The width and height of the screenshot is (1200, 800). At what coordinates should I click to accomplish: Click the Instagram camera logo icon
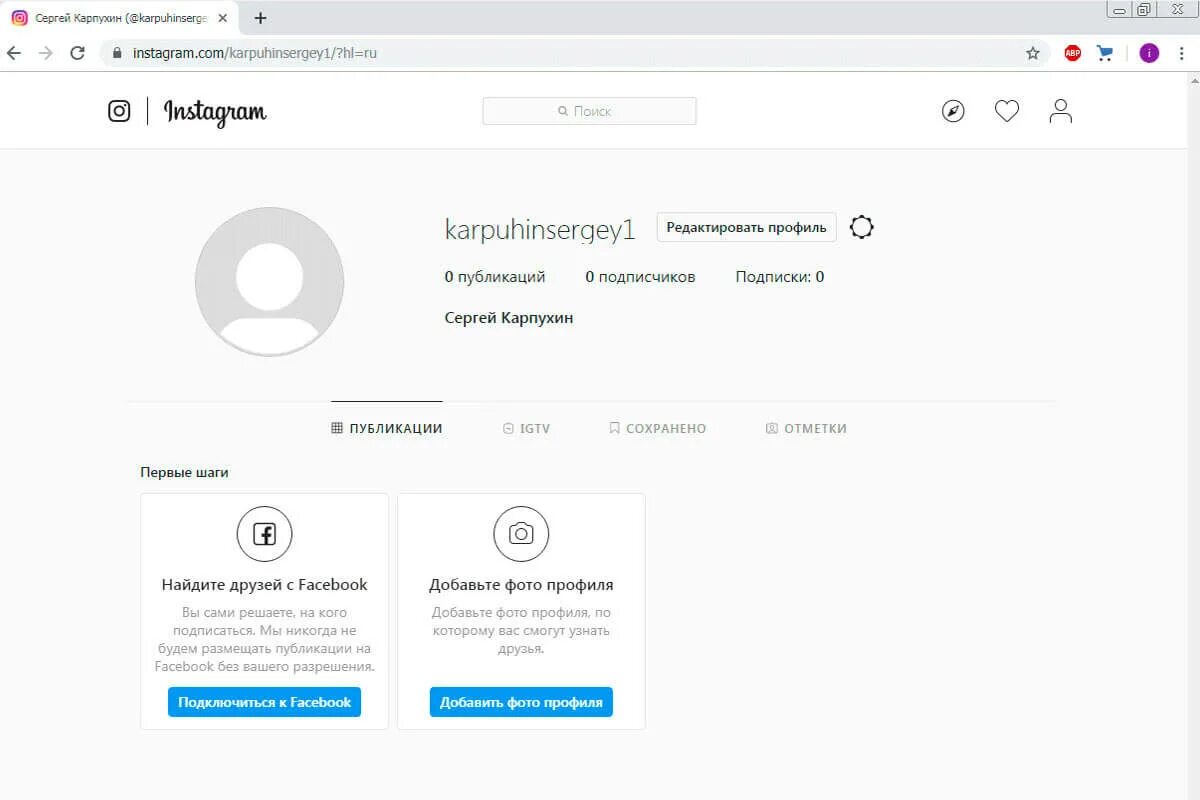pyautogui.click(x=119, y=111)
